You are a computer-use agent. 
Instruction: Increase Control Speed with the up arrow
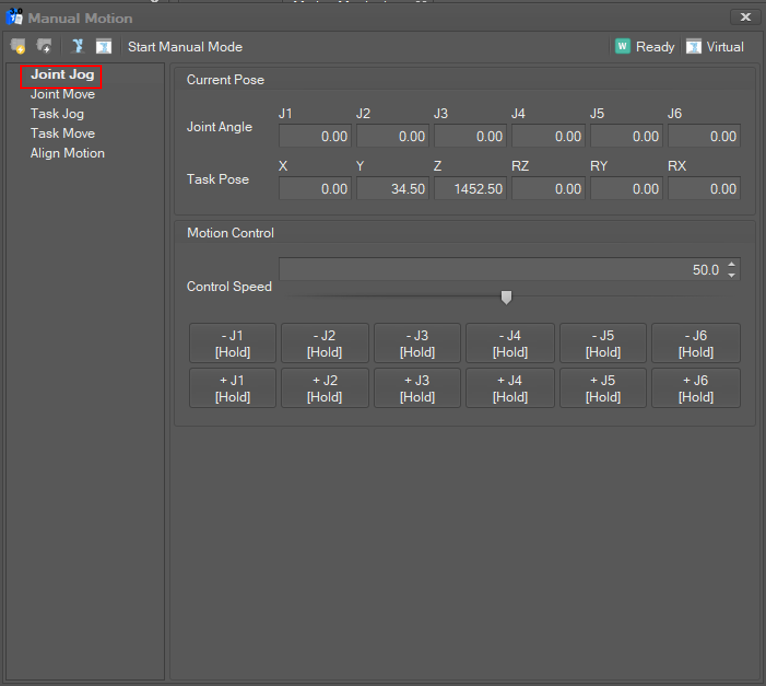click(x=732, y=265)
